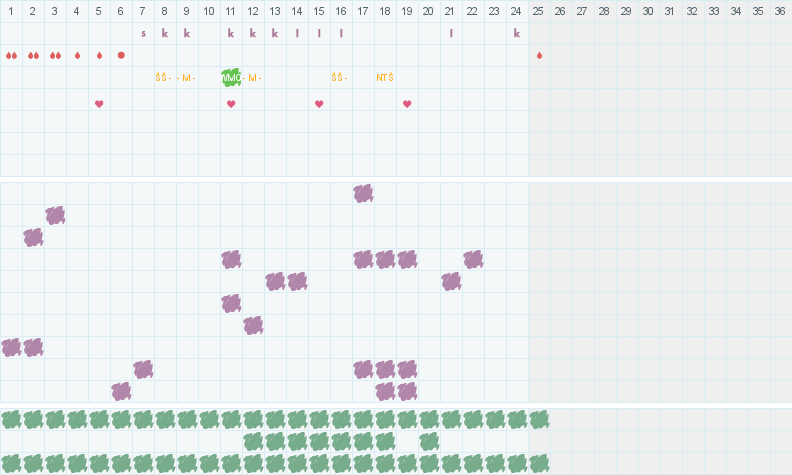Viewport: 792px width, 475px height.
Task: Toggle the purple mark on day 3
Action: click(x=55, y=215)
